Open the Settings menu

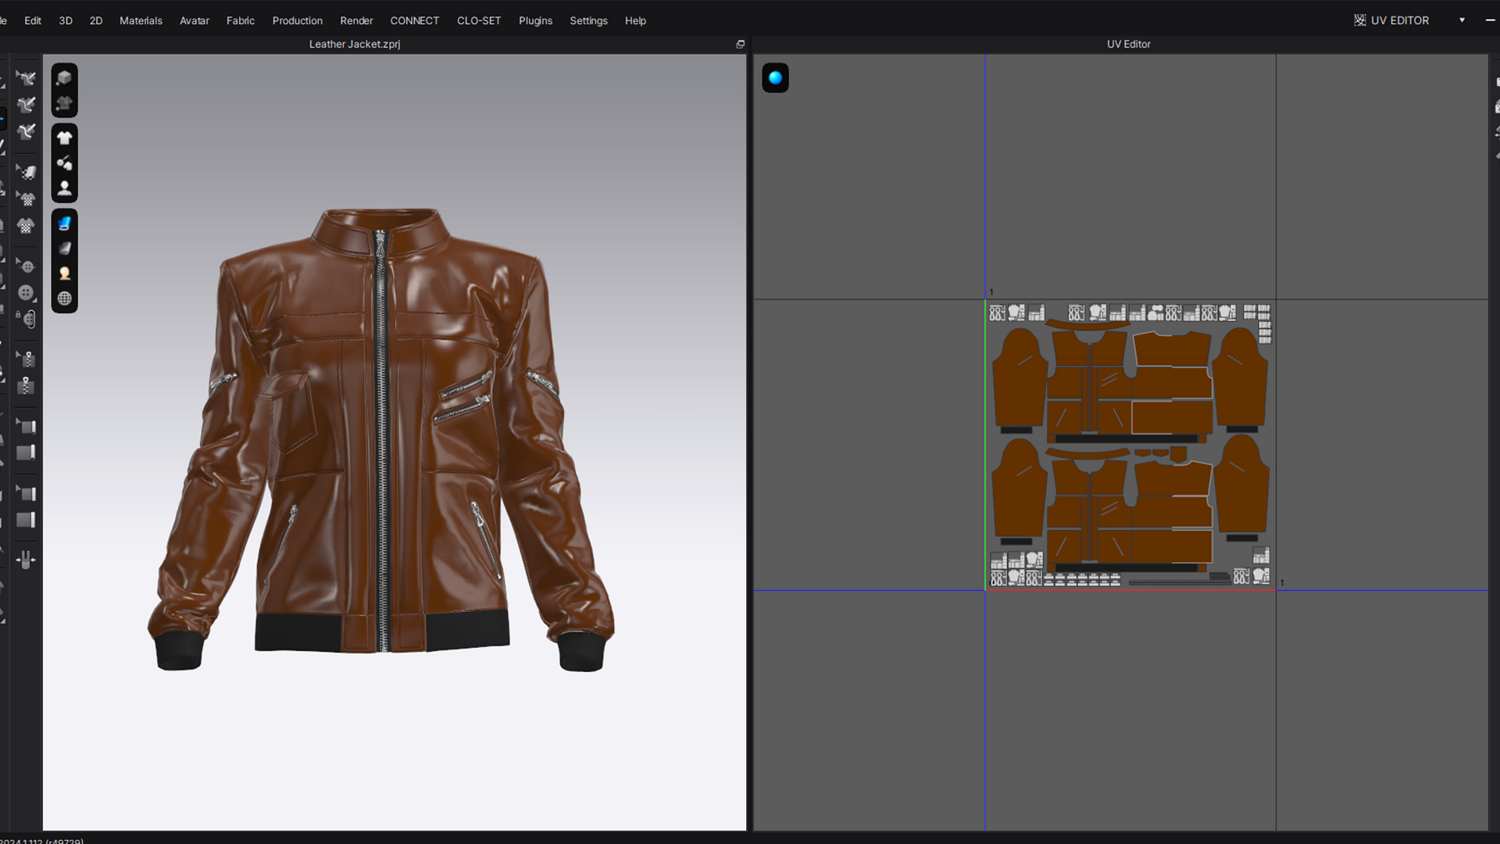coord(588,20)
